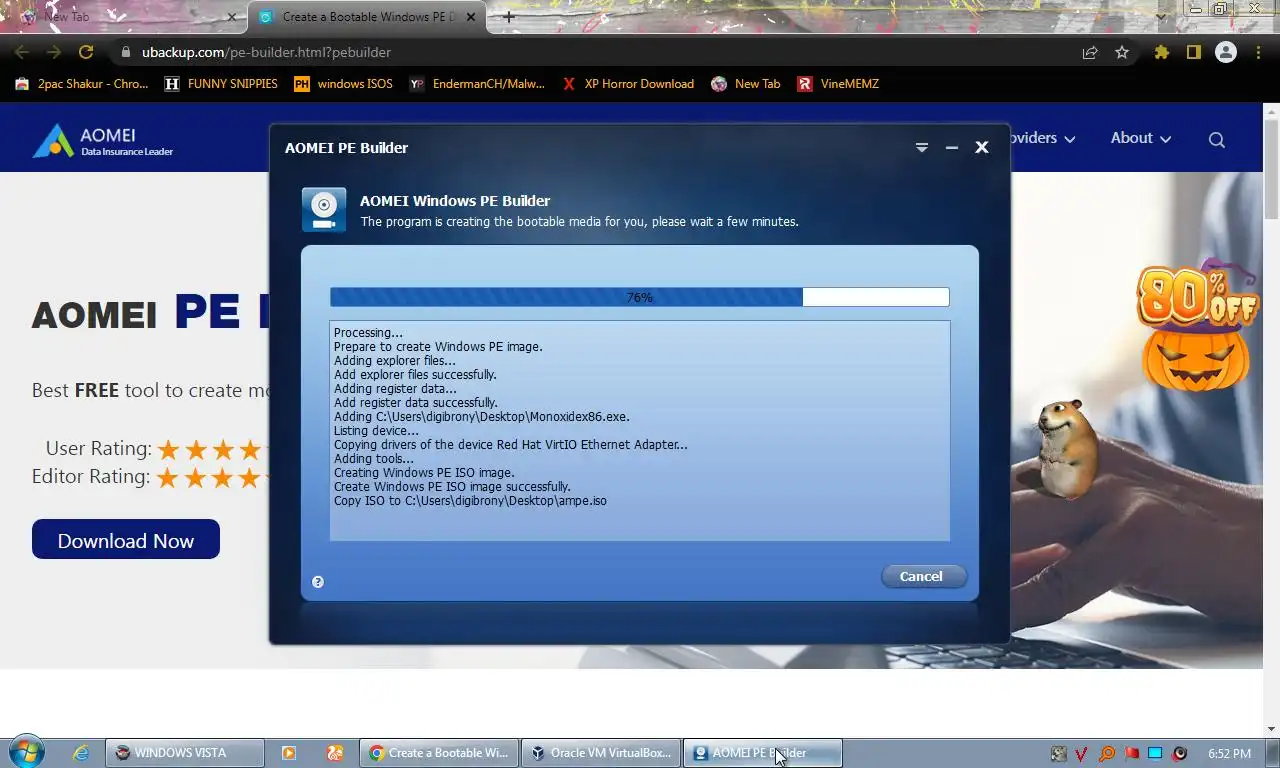Minimize the AOMEI PE Builder dialog
The width and height of the screenshot is (1280, 768).
click(952, 147)
